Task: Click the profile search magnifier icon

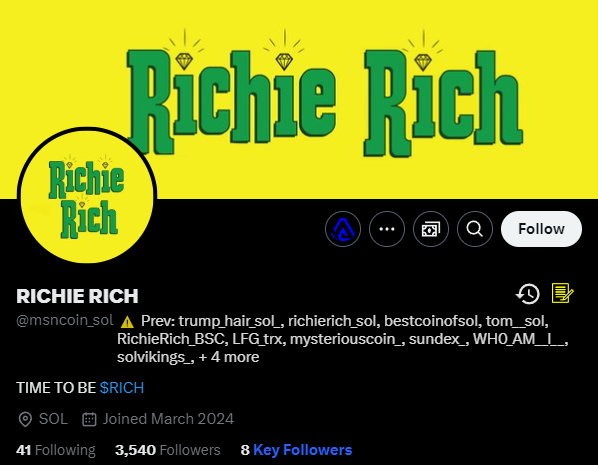Action: pyautogui.click(x=475, y=229)
